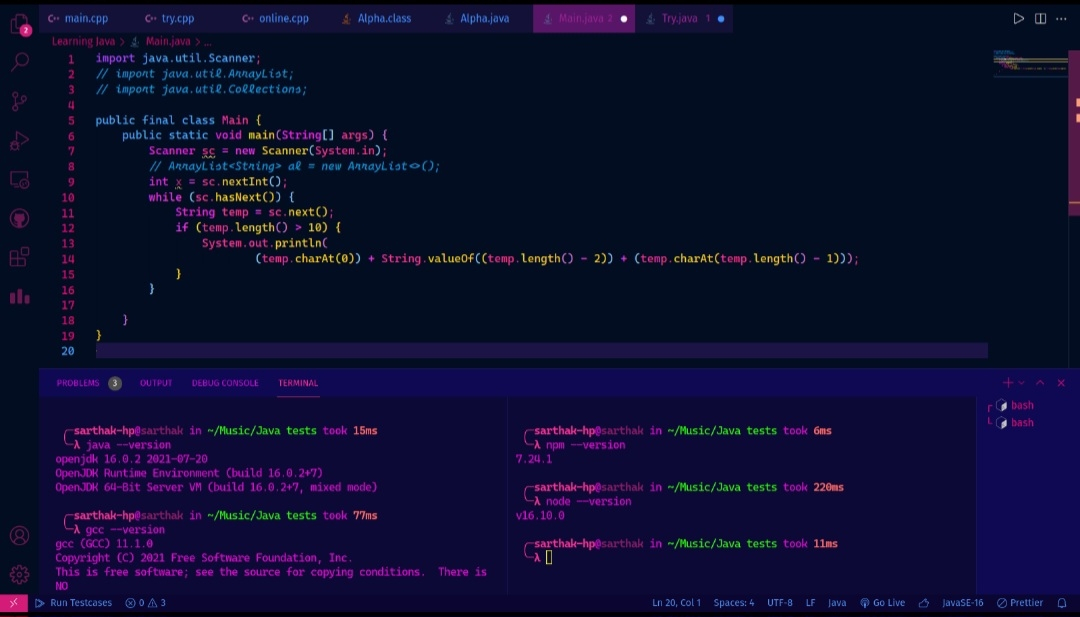This screenshot has width=1080, height=617.
Task: Open the Search view icon
Action: point(19,62)
